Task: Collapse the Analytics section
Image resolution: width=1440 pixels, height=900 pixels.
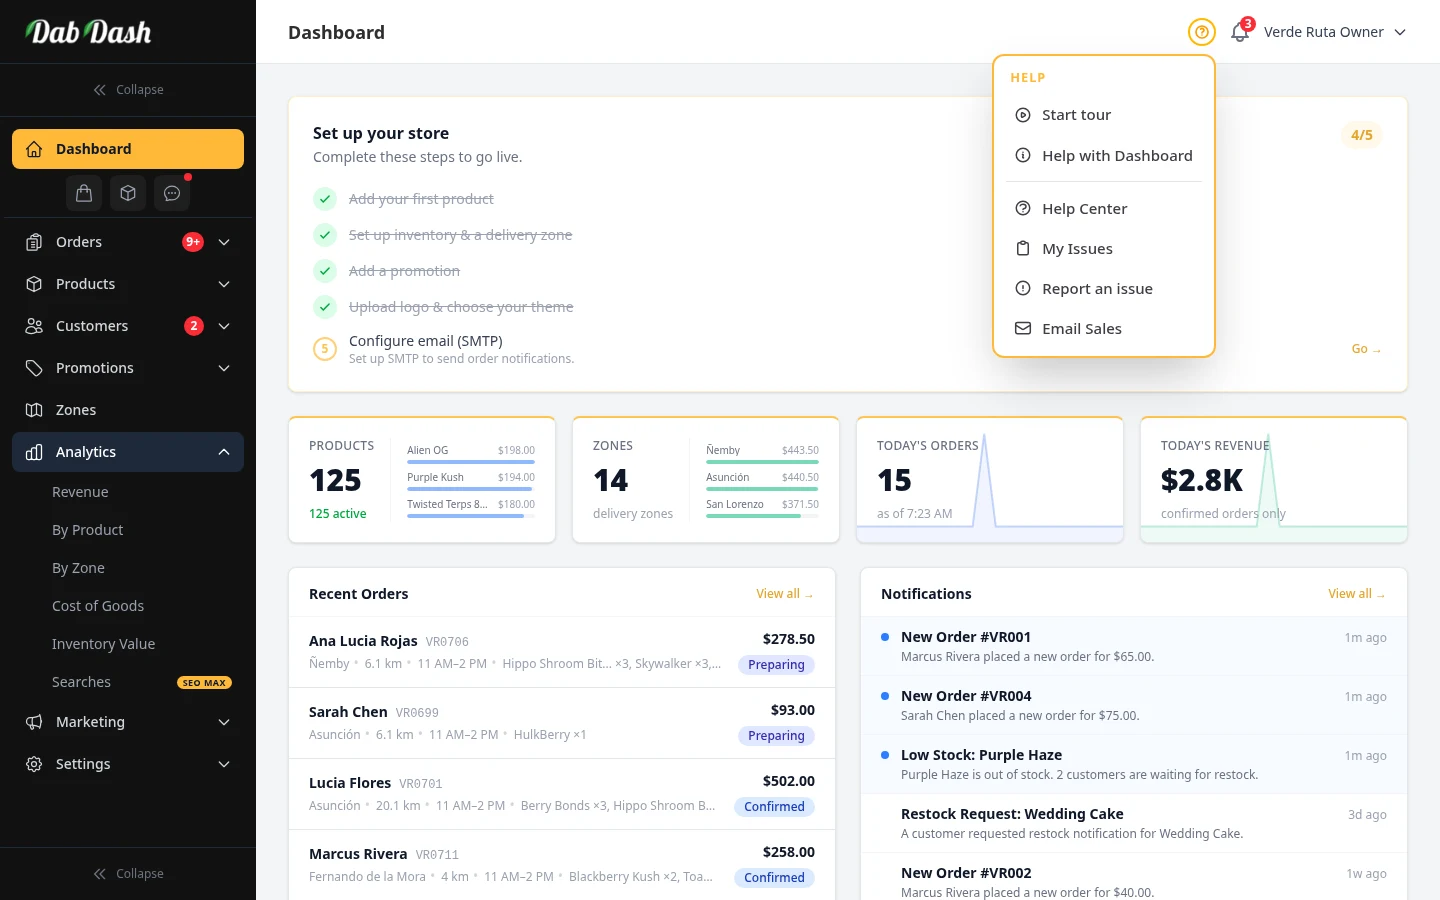Action: [x=223, y=452]
